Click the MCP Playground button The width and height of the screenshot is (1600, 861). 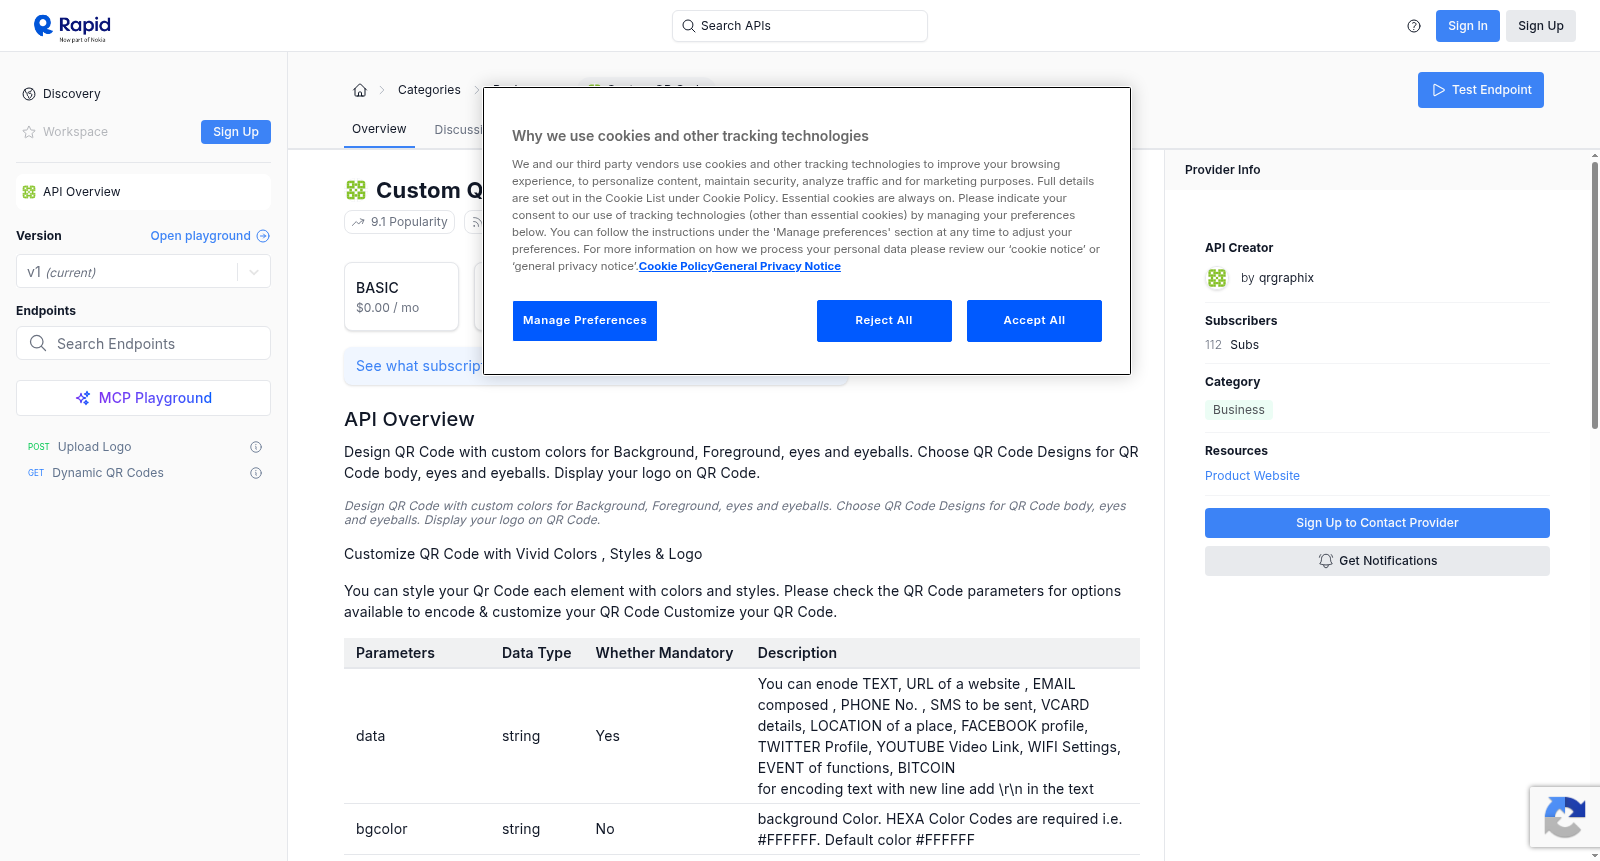[143, 398]
